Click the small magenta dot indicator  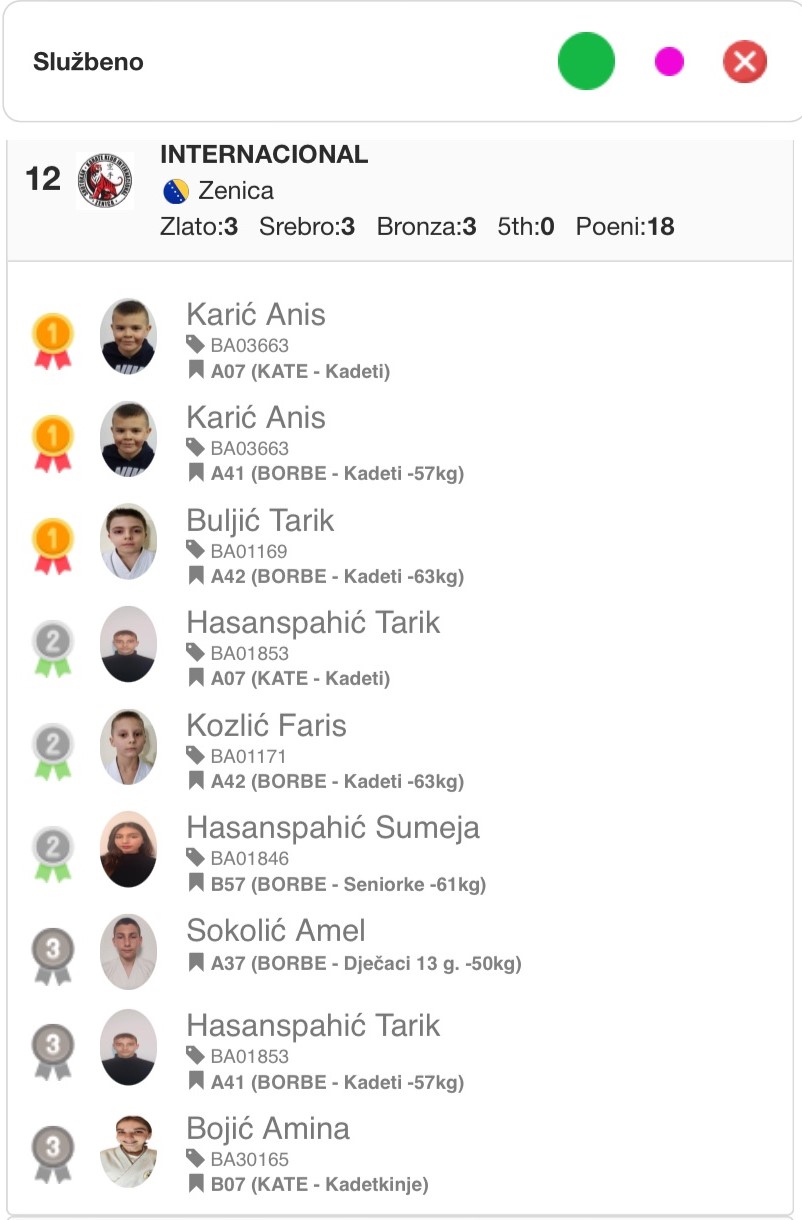[669, 62]
